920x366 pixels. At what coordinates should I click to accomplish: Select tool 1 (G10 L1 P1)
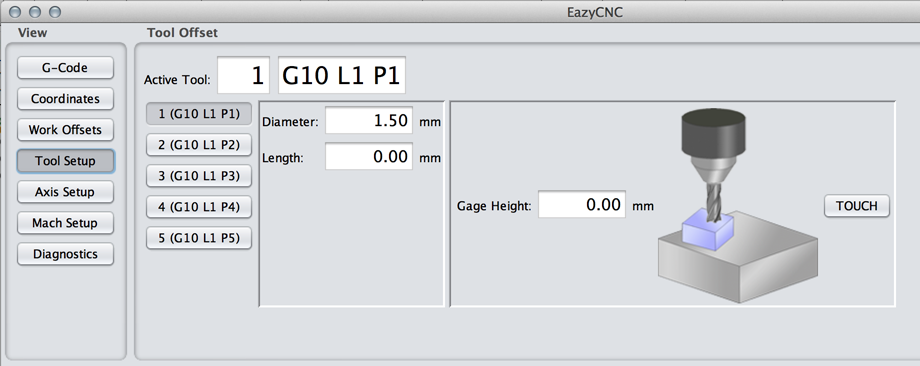[x=199, y=114]
